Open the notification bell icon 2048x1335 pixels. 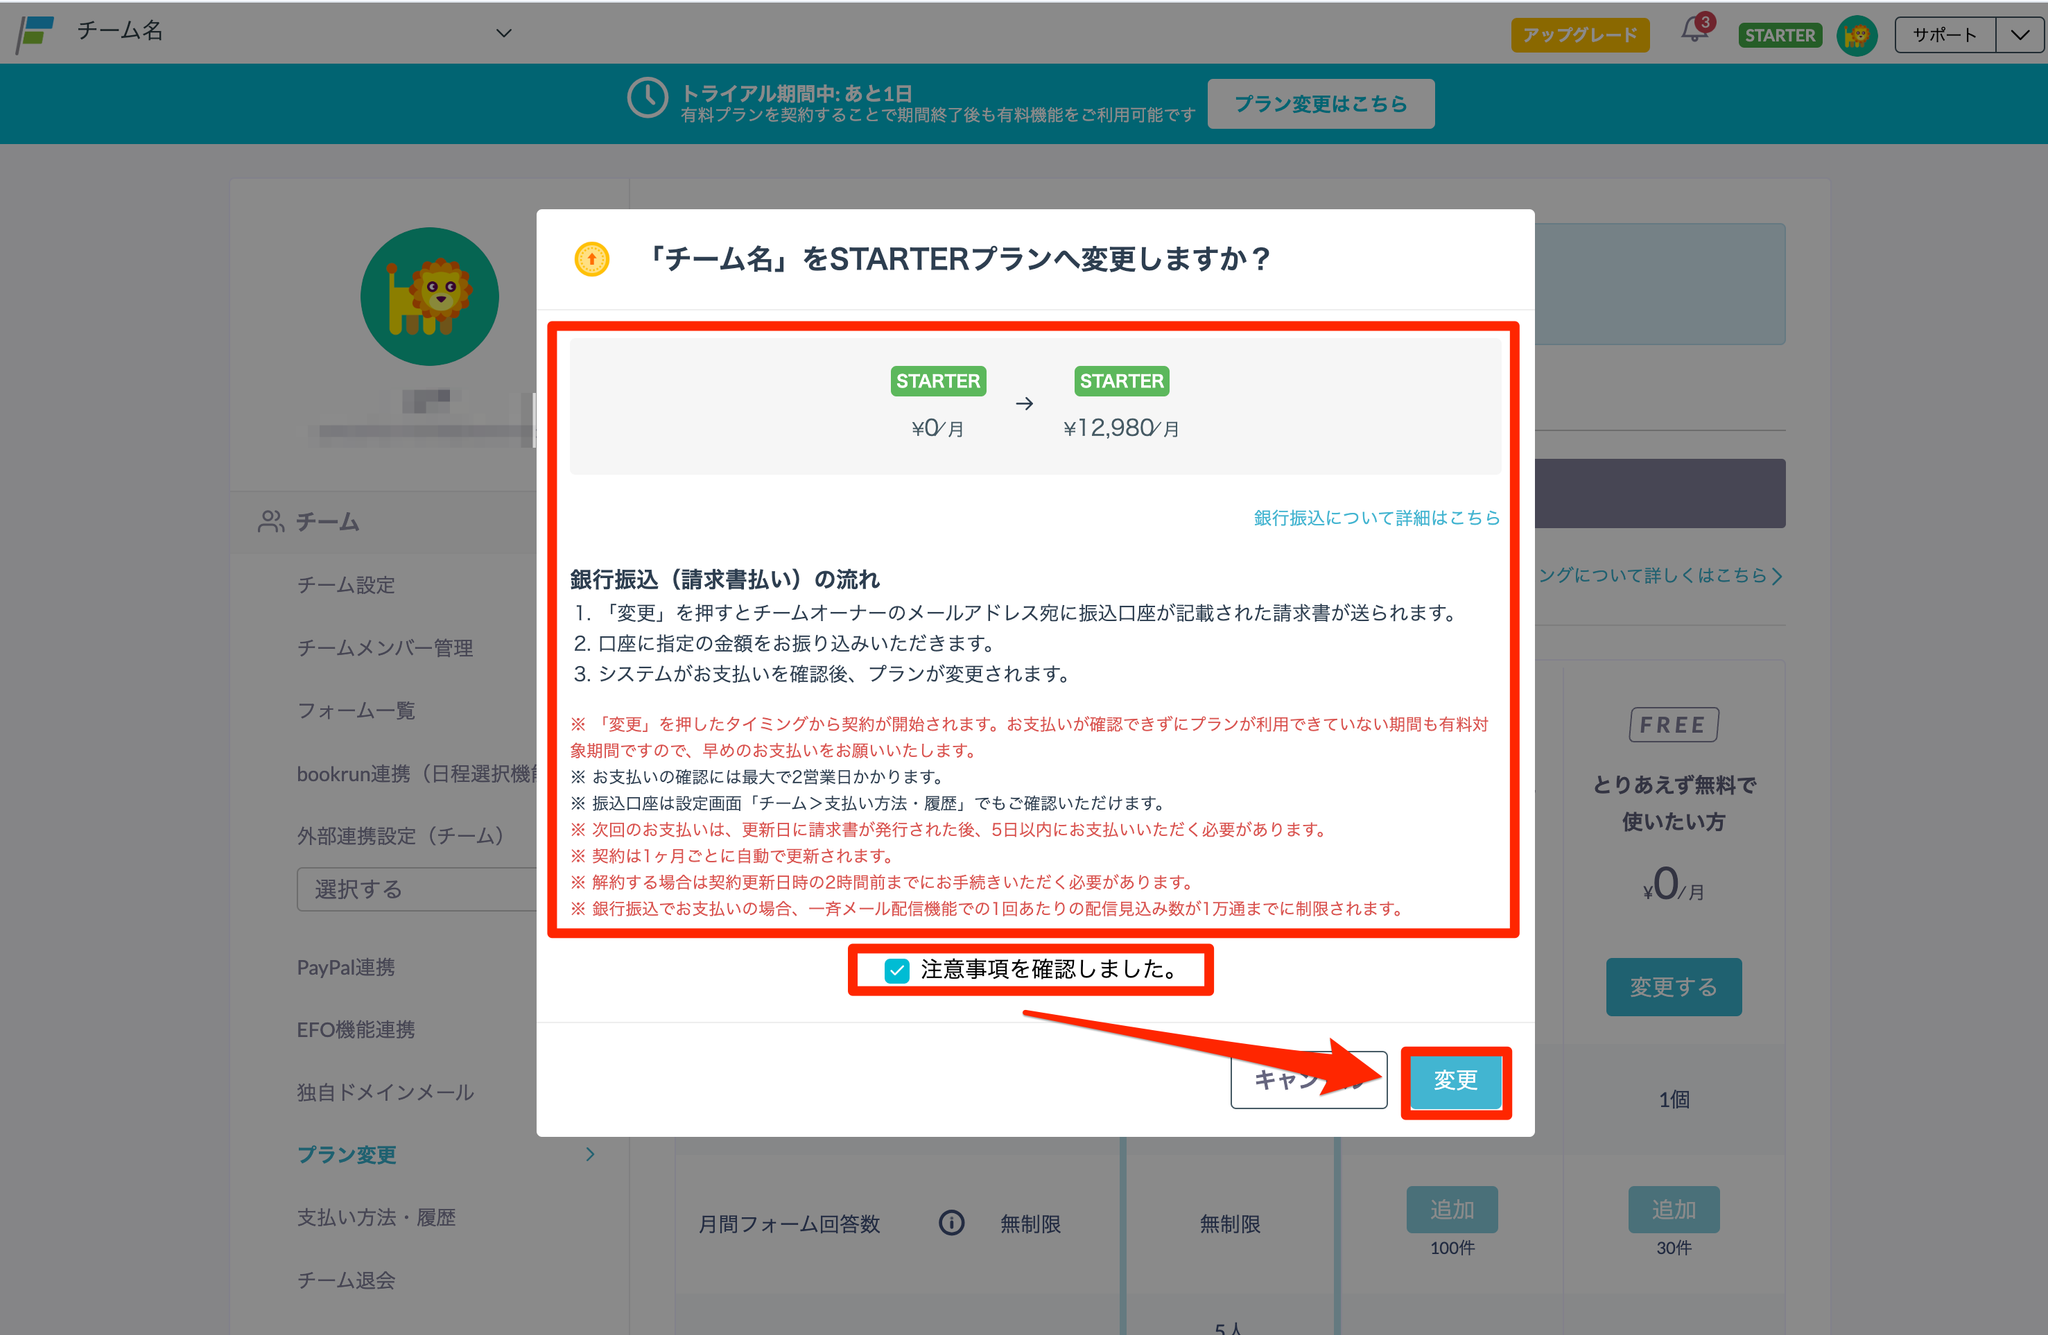pyautogui.click(x=1694, y=31)
